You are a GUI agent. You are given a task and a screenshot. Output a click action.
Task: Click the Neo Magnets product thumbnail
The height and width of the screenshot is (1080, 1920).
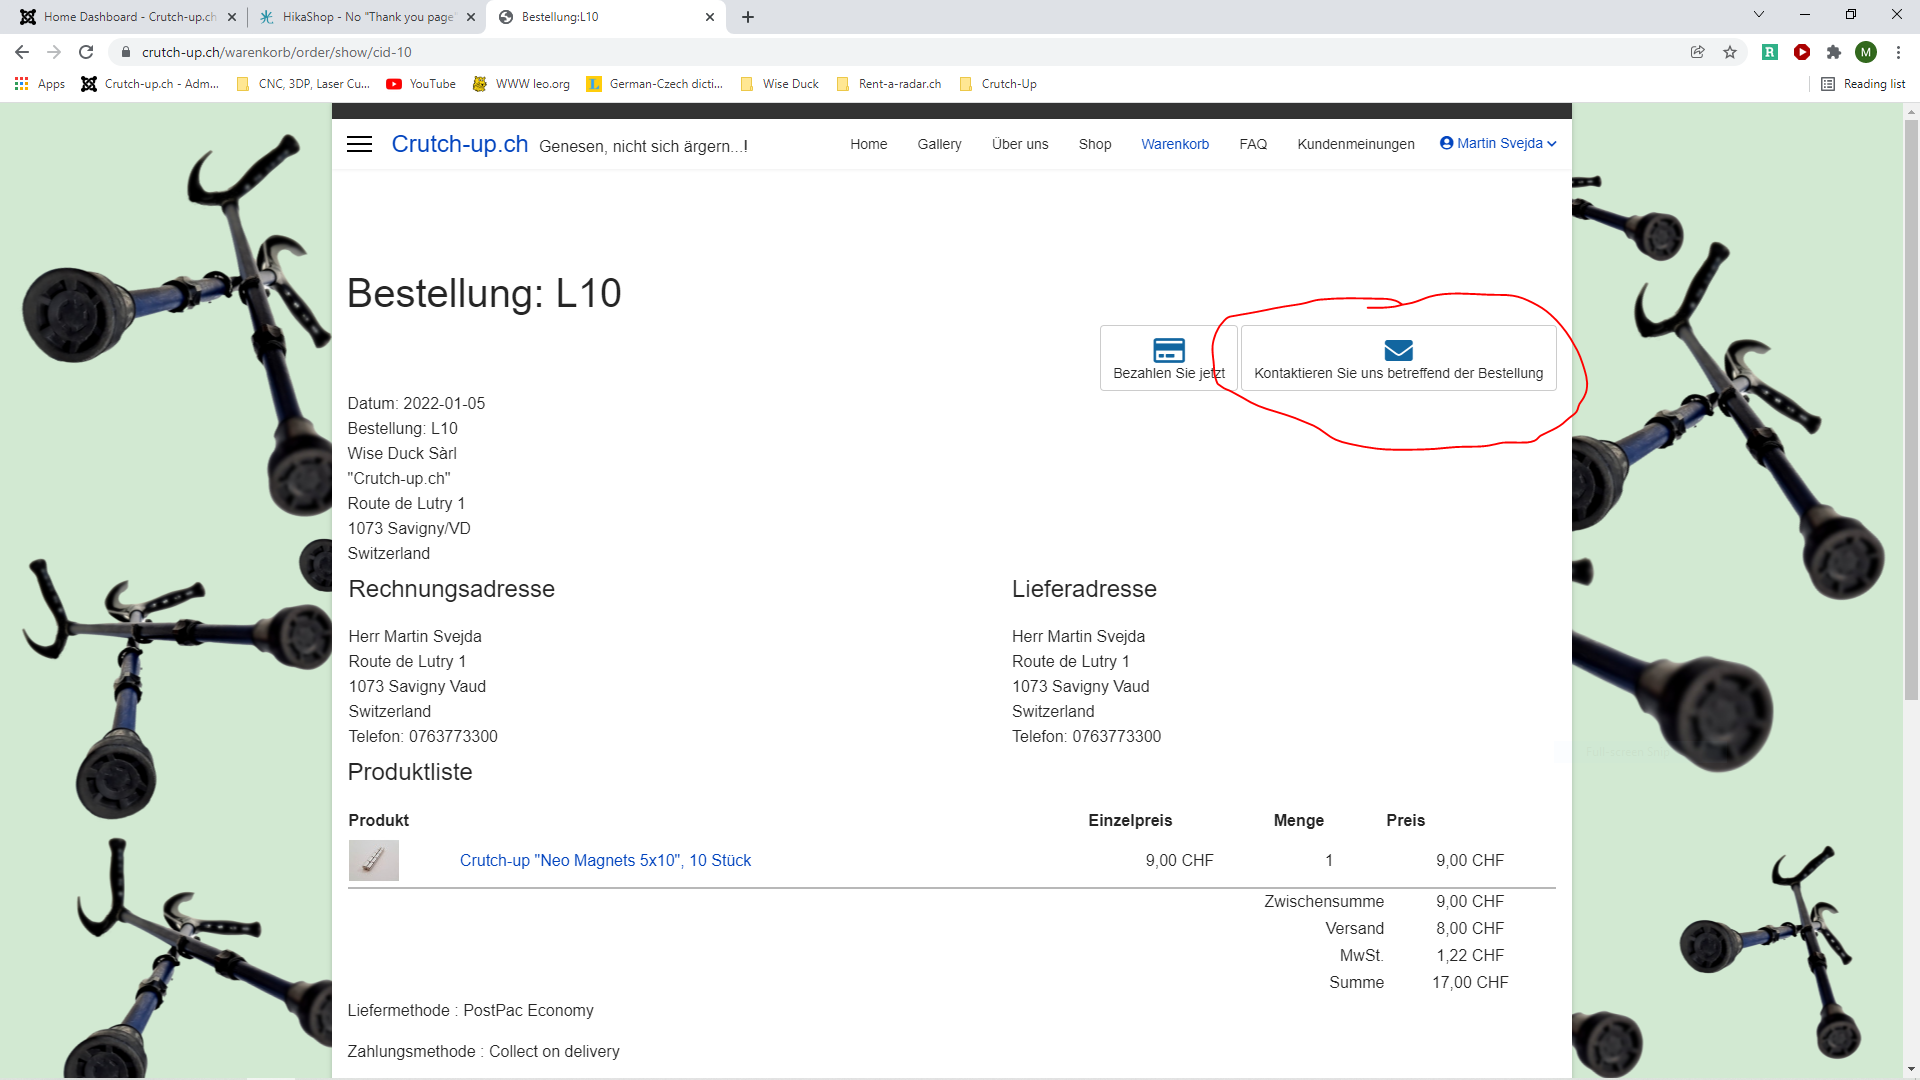tap(373, 860)
